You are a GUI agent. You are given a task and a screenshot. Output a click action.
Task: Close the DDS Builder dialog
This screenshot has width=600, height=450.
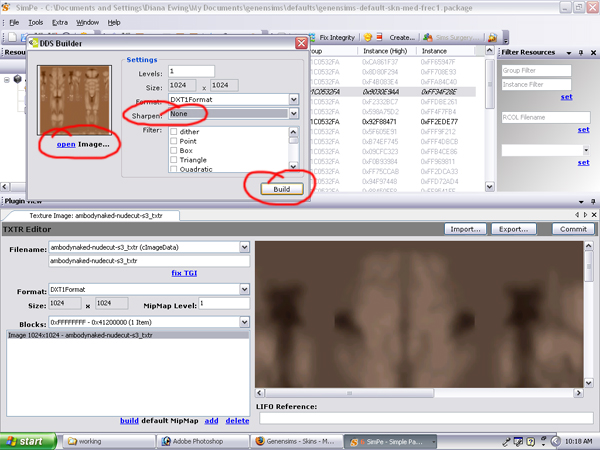[301, 43]
